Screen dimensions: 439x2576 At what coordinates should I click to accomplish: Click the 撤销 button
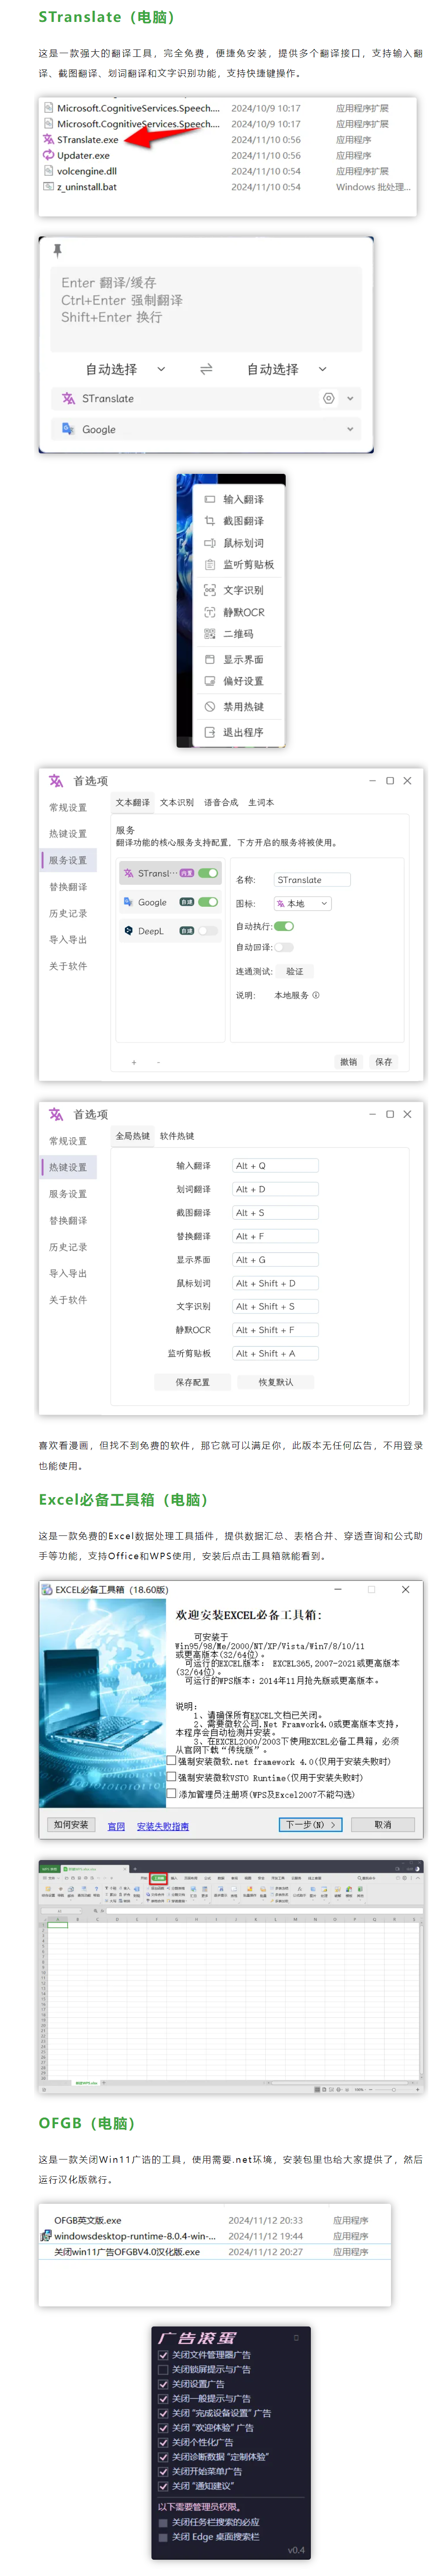tap(348, 1062)
